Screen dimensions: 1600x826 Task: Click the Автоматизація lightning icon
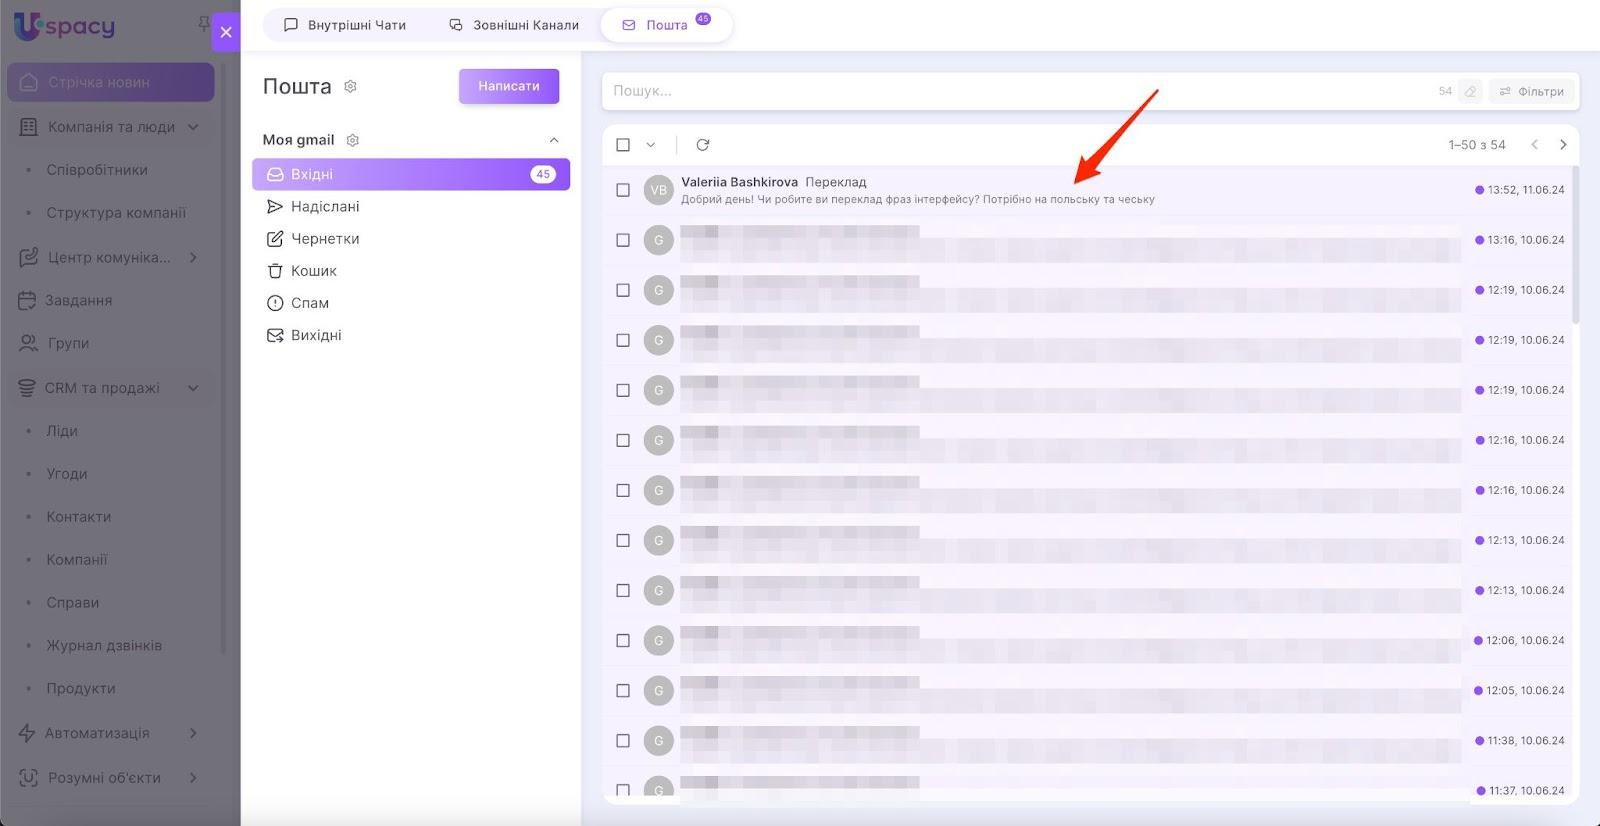[27, 733]
